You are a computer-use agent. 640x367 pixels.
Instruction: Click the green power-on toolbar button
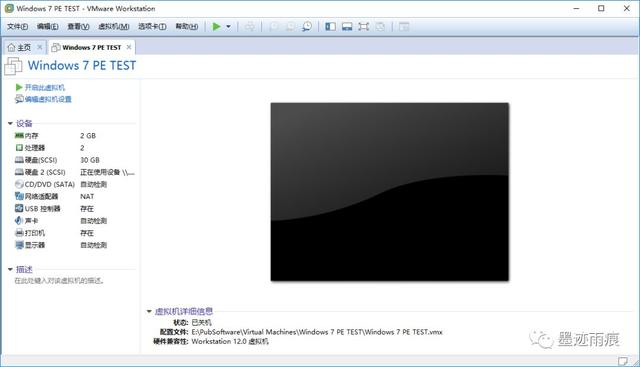(x=216, y=27)
